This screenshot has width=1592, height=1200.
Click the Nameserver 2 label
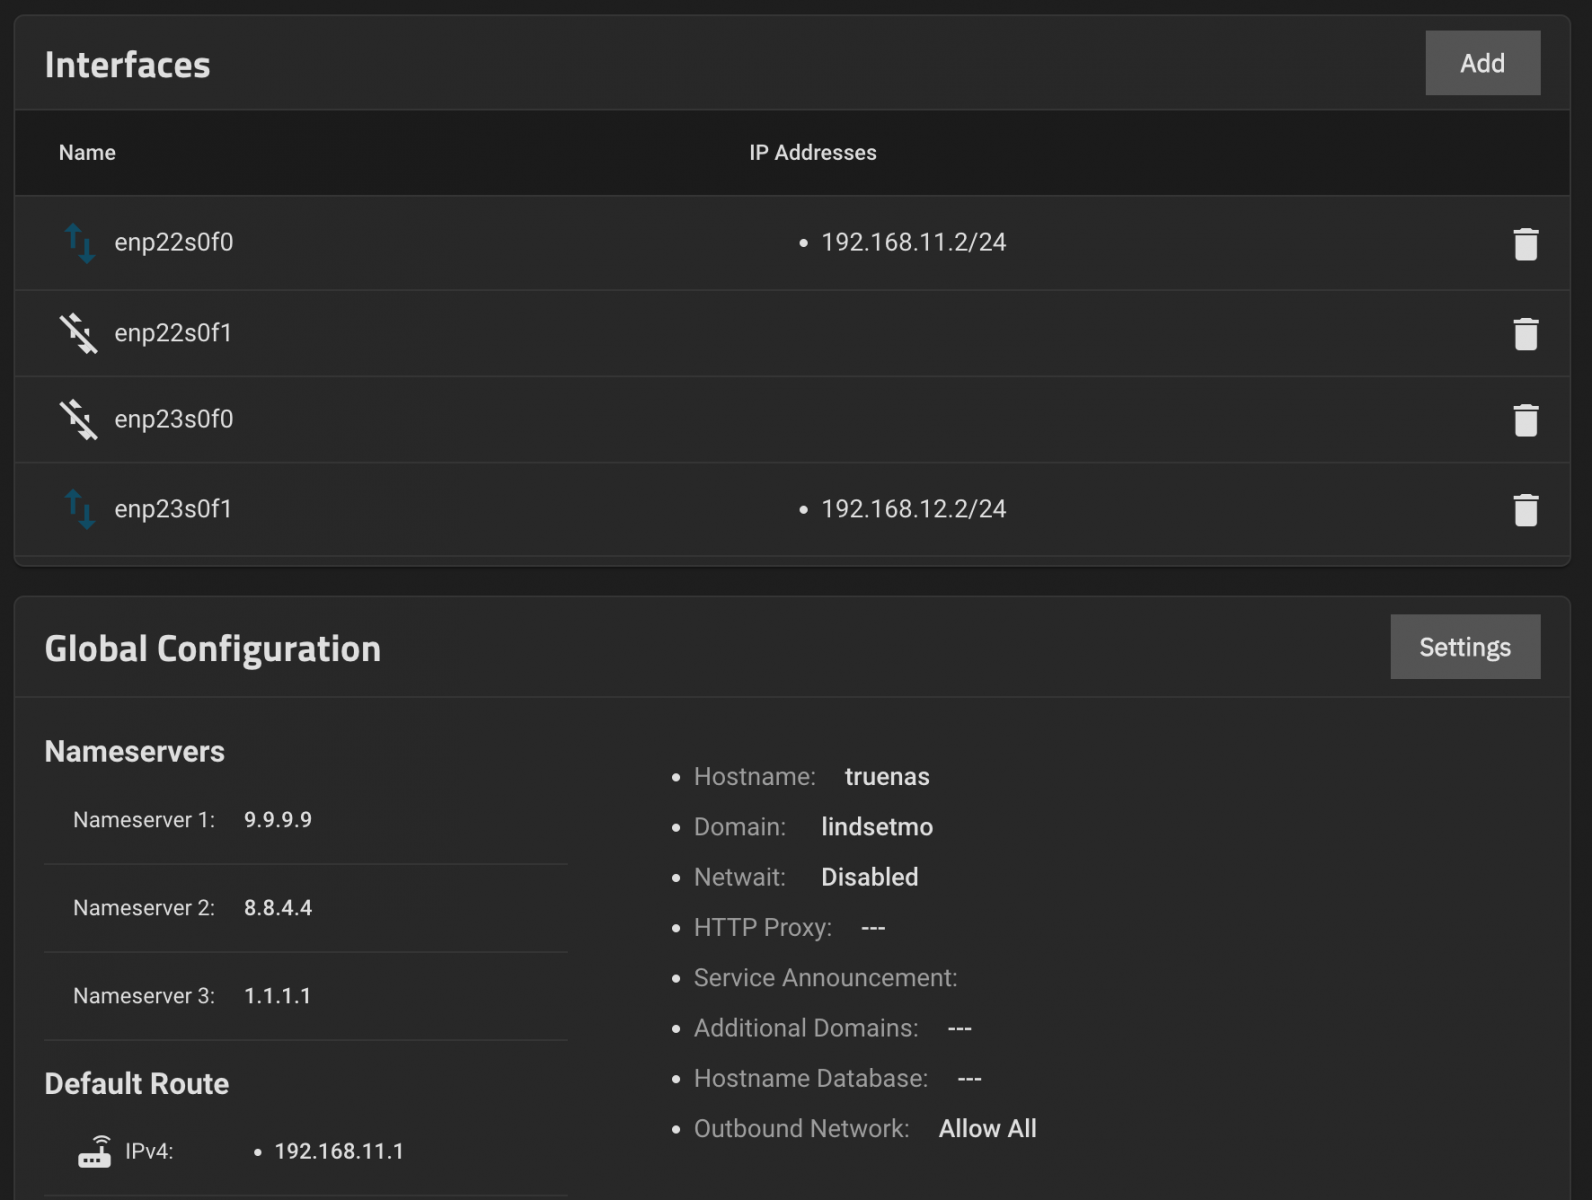(x=144, y=908)
